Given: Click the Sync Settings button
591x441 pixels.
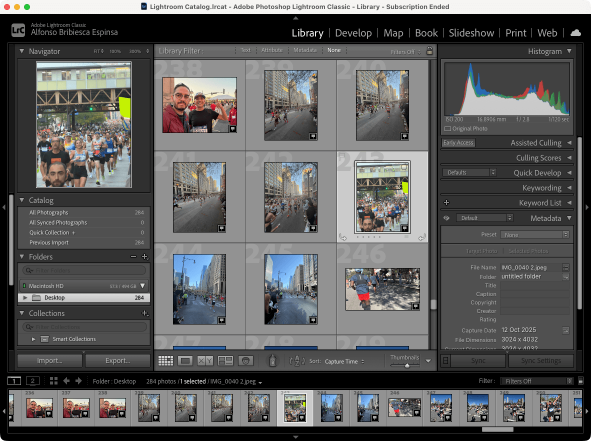Looking at the screenshot, I should pos(541,361).
